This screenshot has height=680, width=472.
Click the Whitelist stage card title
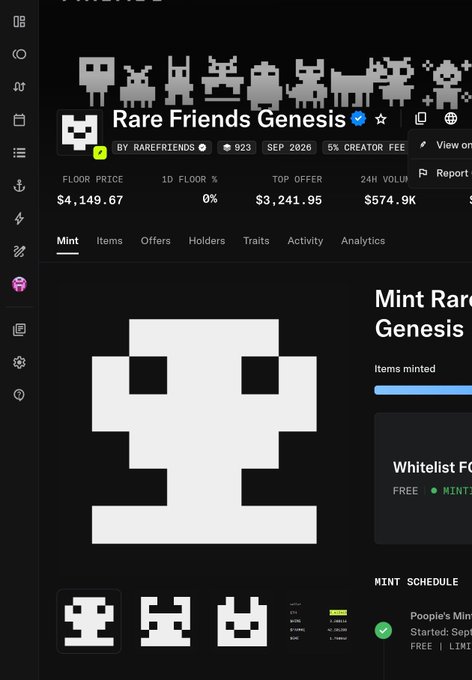pos(432,467)
